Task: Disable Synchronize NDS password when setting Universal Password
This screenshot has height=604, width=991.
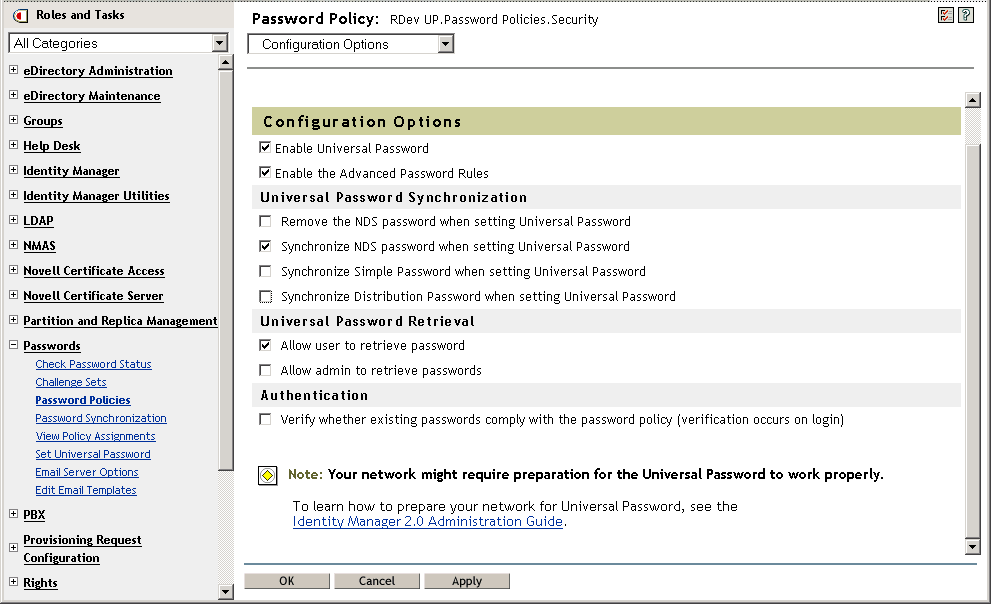Action: (265, 246)
